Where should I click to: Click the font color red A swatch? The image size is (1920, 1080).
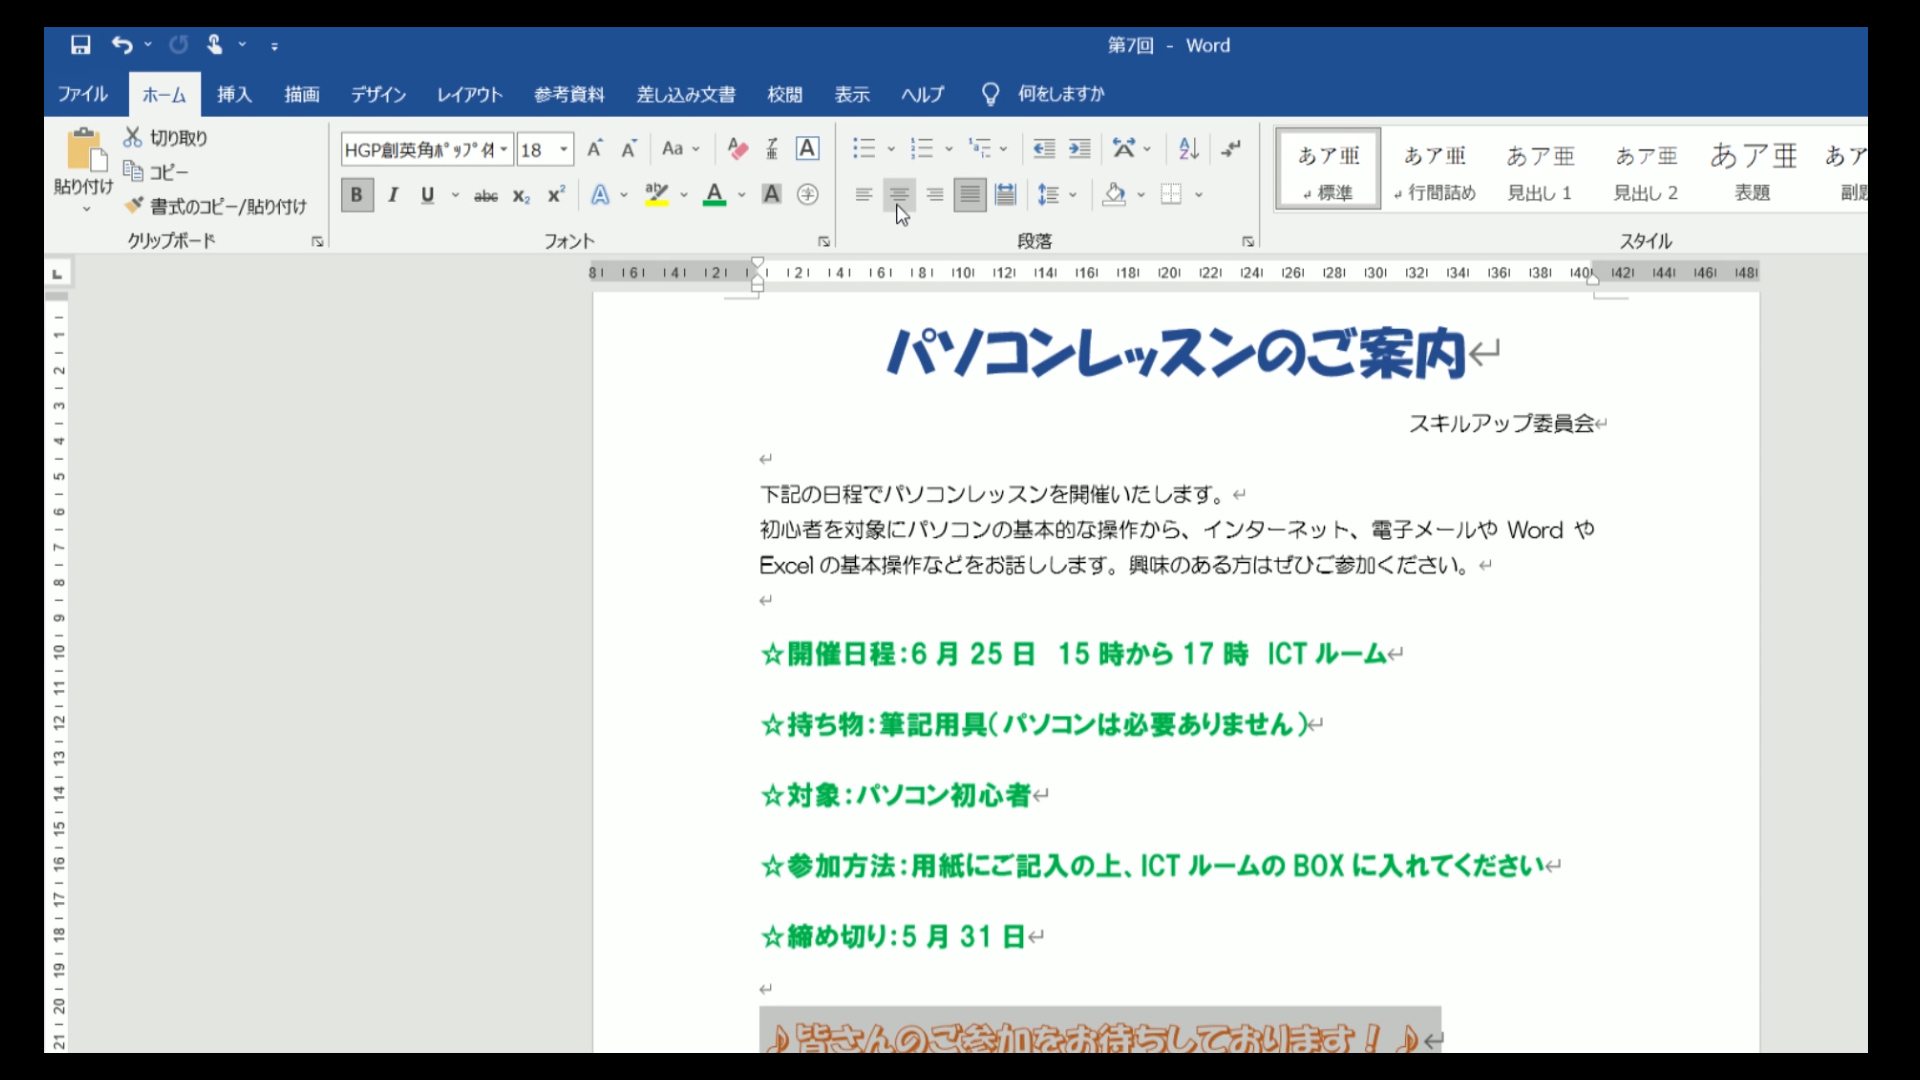(x=714, y=195)
